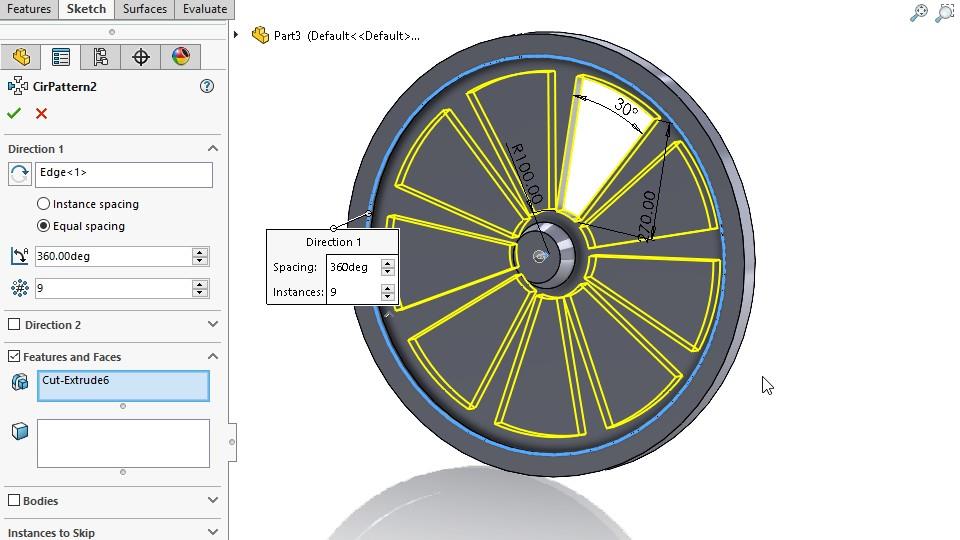Expand the Bodies section chevron
The image size is (960, 540).
212,500
